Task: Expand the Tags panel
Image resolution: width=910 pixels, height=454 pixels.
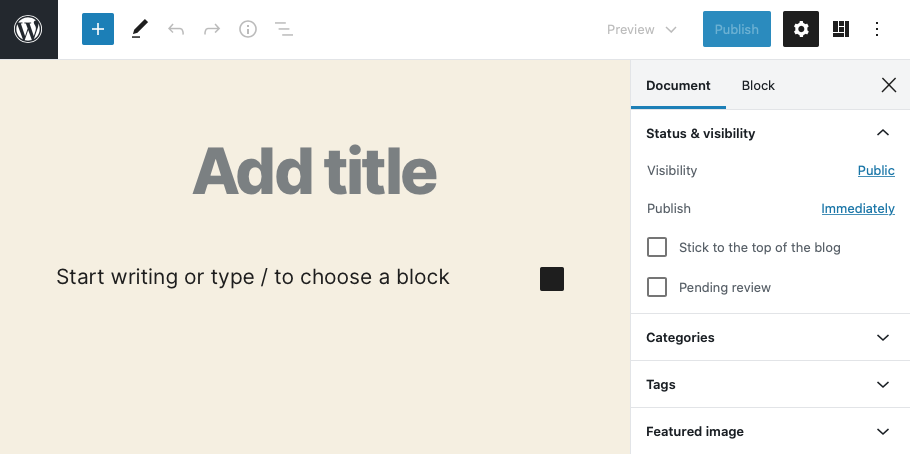Action: pyautogui.click(x=770, y=384)
